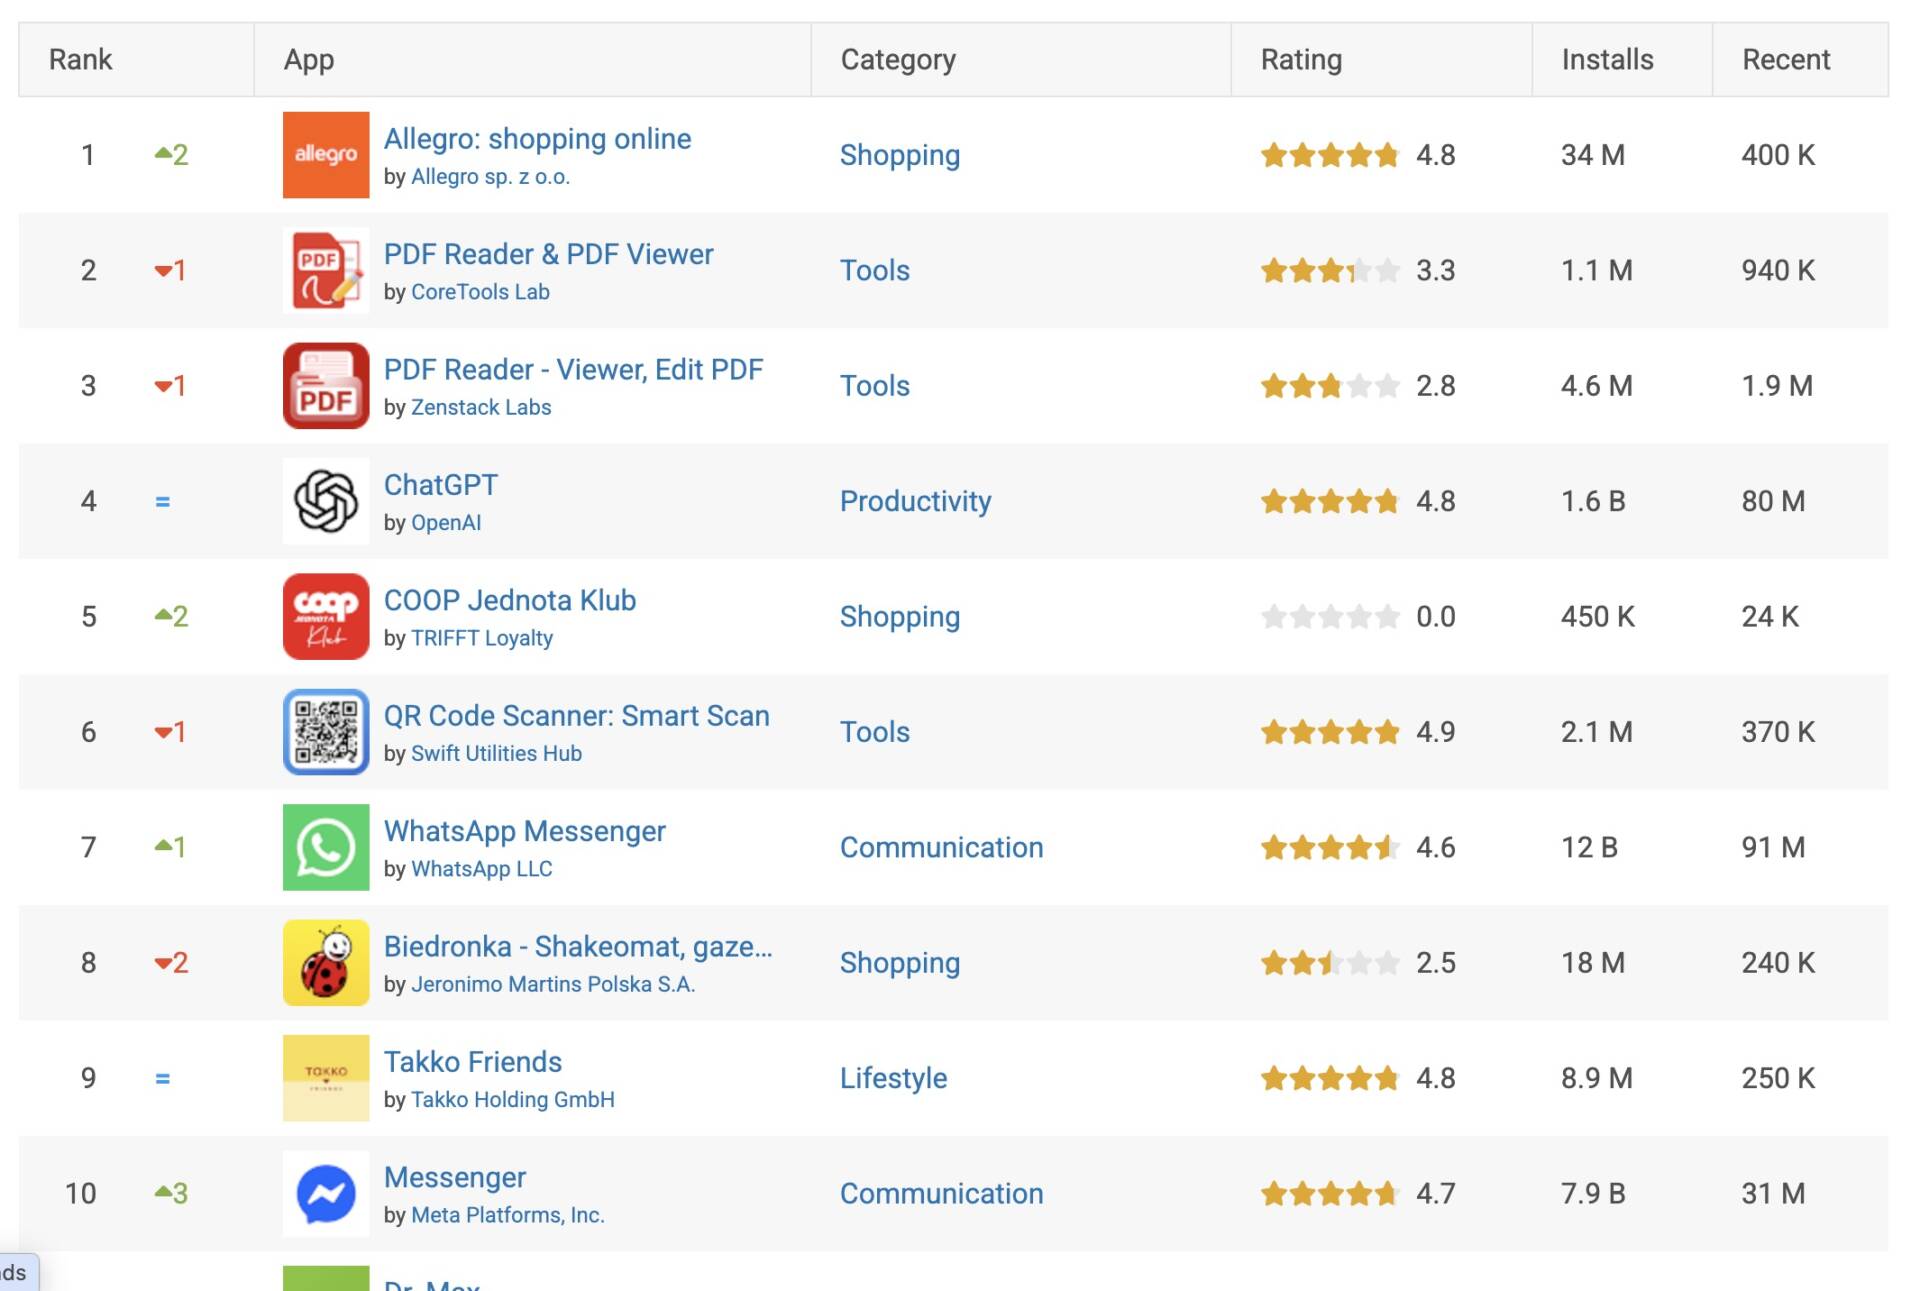
Task: Click the equals rank indicator for Takko Friends
Action: (163, 1079)
